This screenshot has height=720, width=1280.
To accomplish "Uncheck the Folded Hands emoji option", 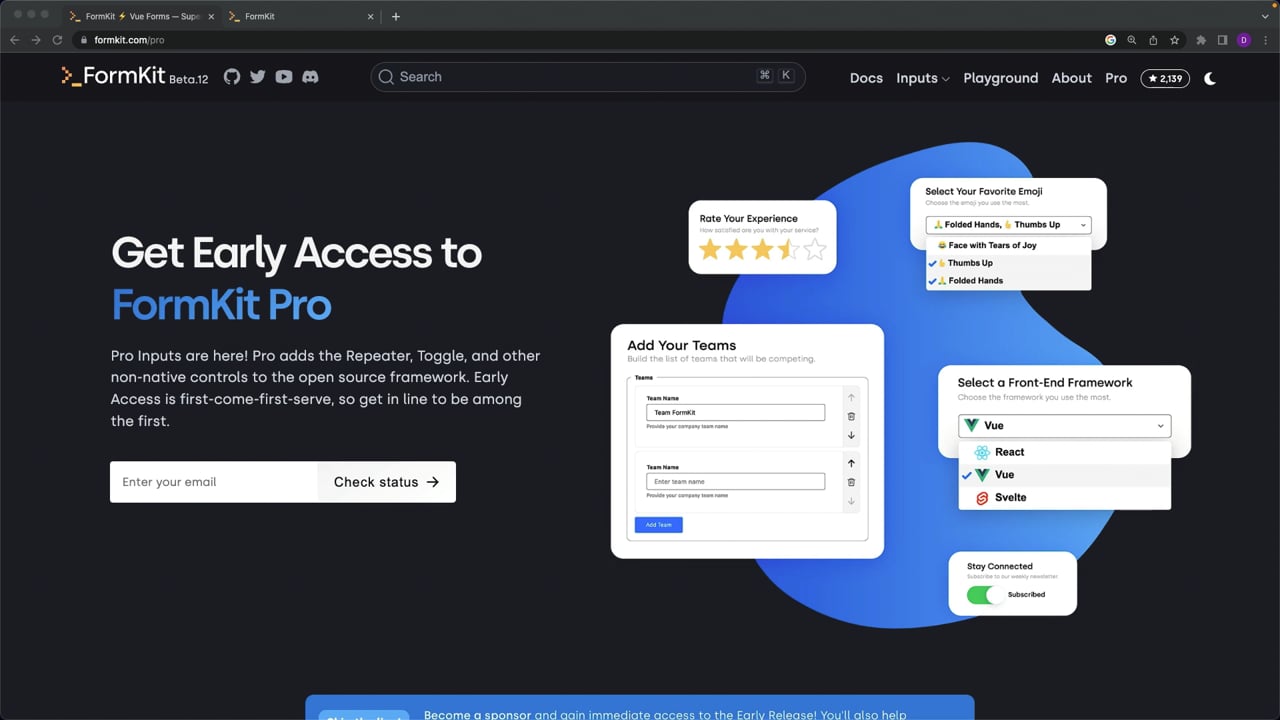I will pyautogui.click(x=1008, y=281).
